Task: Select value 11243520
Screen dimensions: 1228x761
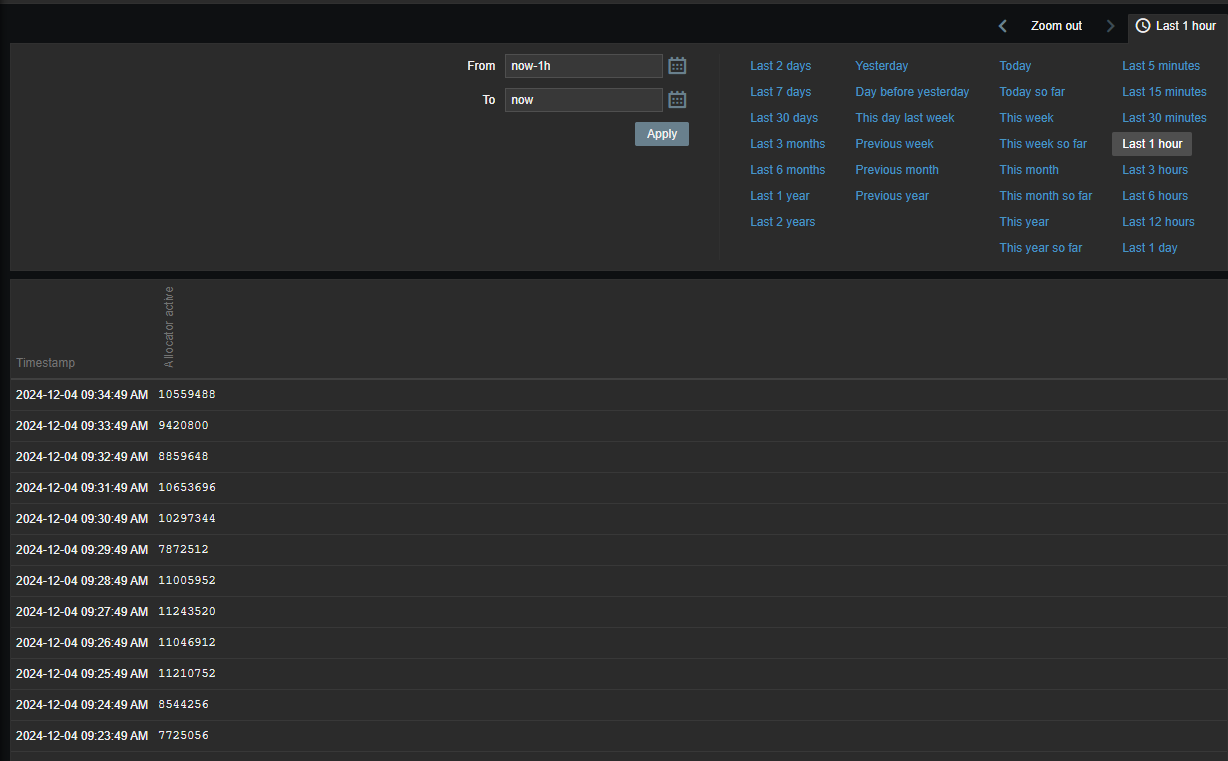Action: point(187,612)
